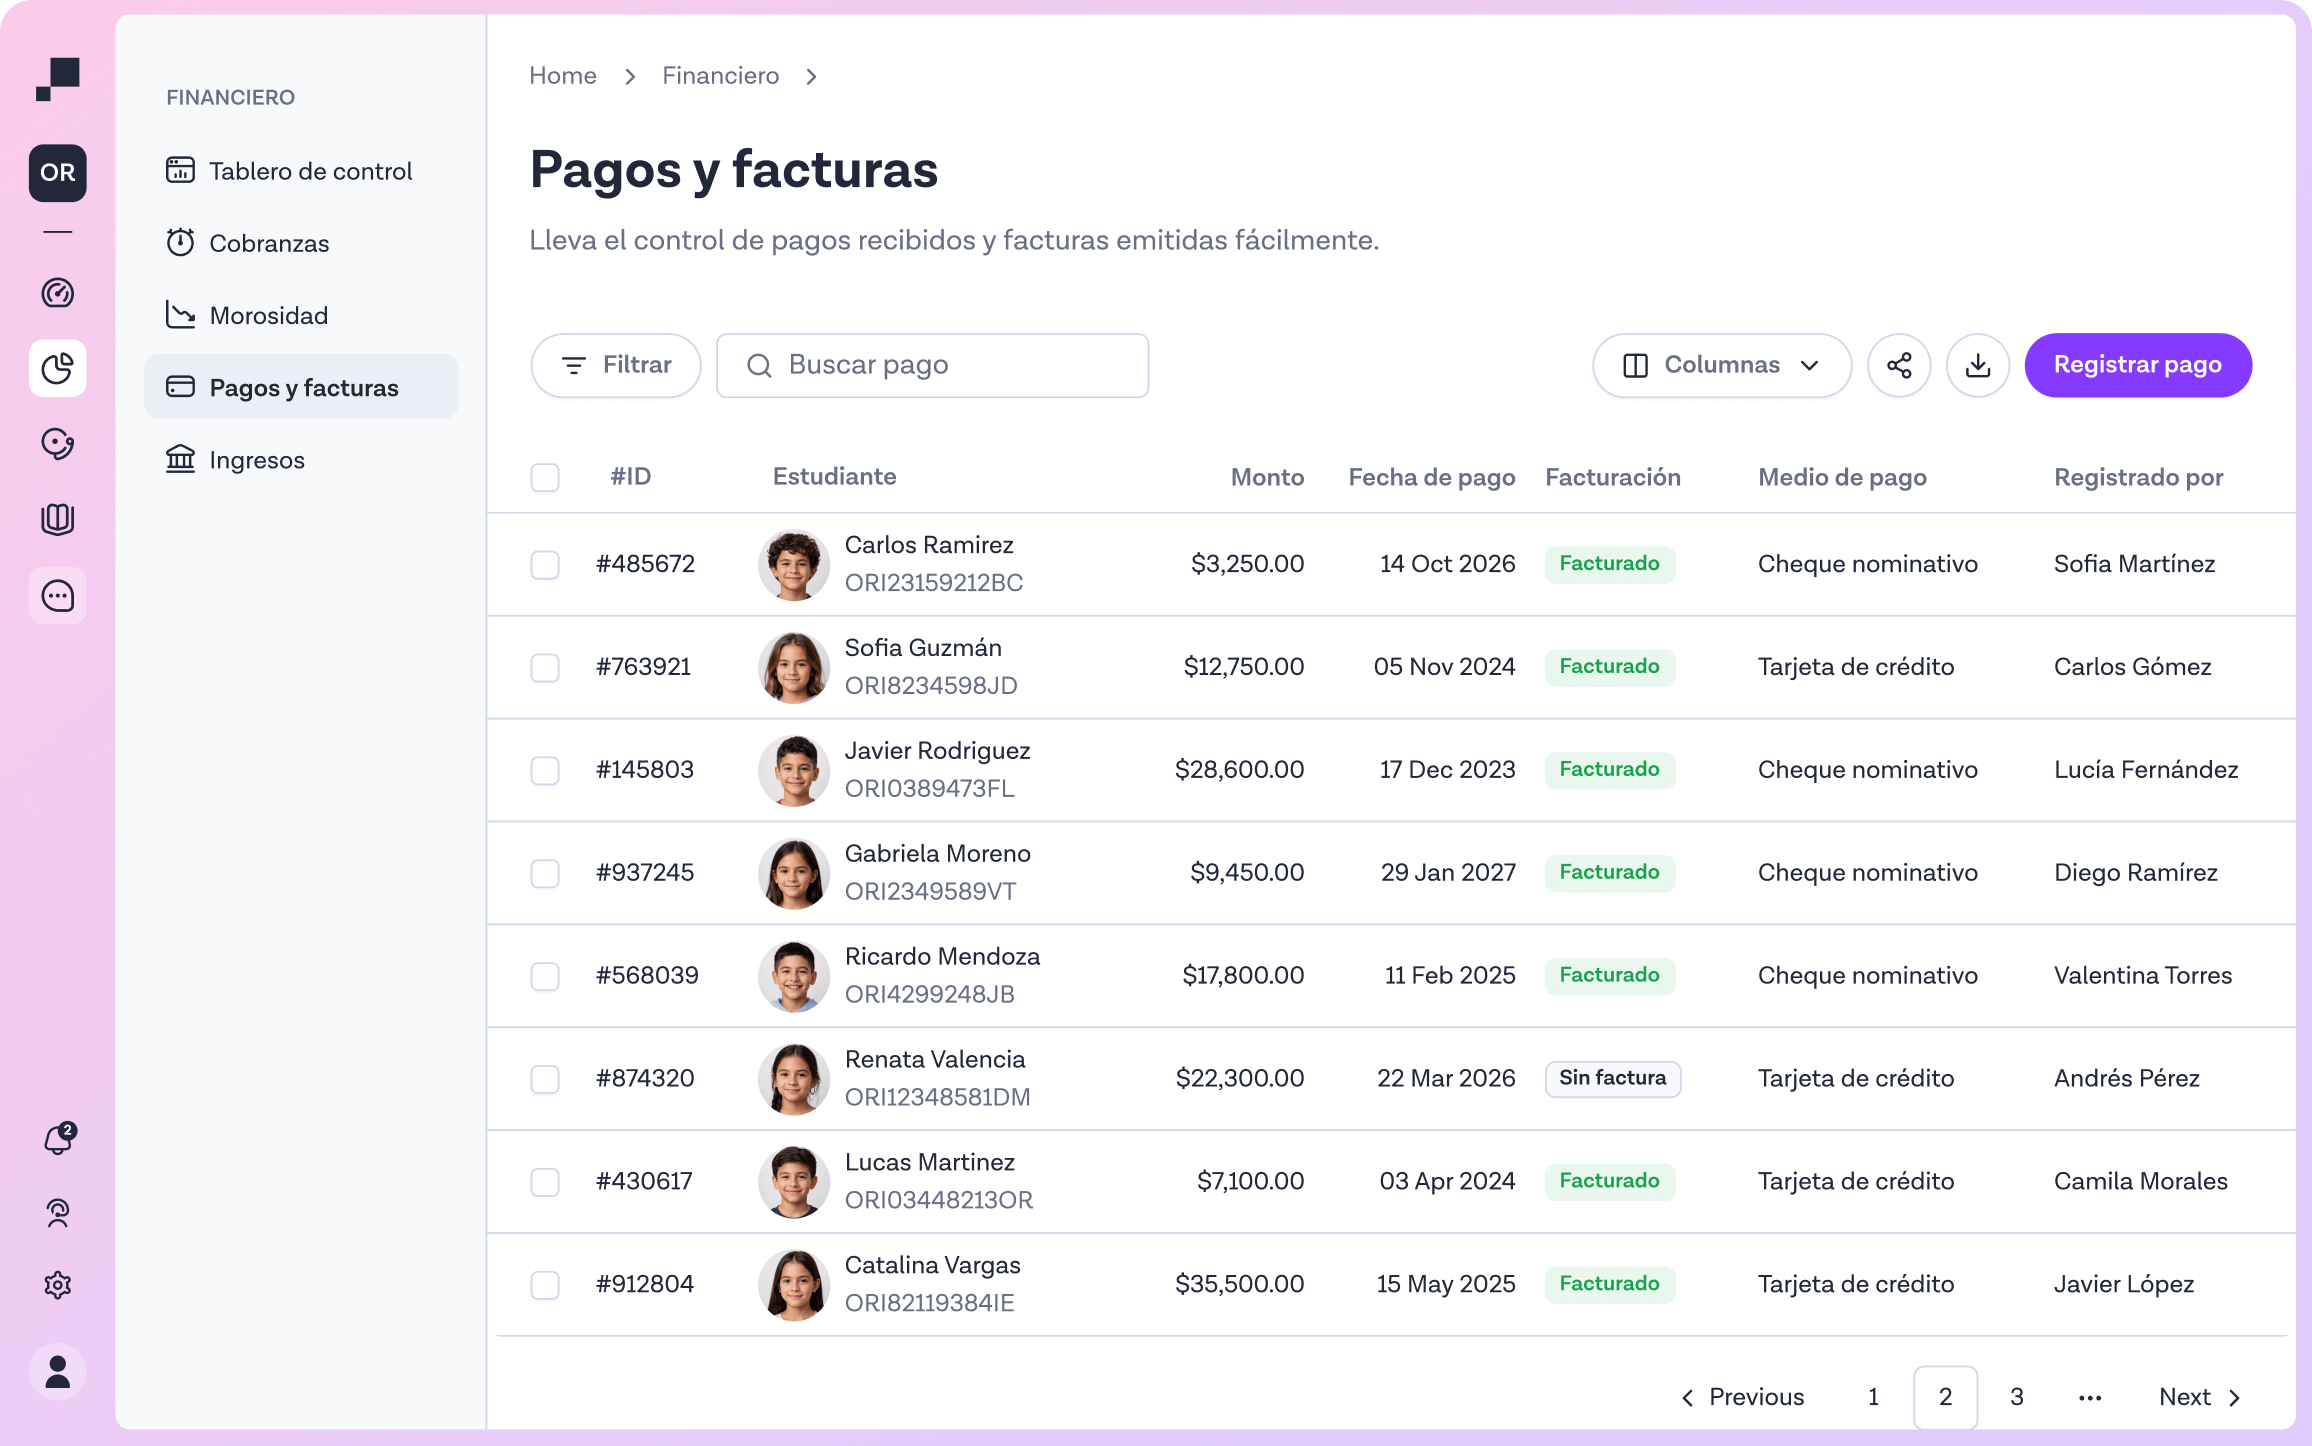The image size is (2312, 1446).
Task: Open the Columnas dropdown
Action: tap(1721, 365)
